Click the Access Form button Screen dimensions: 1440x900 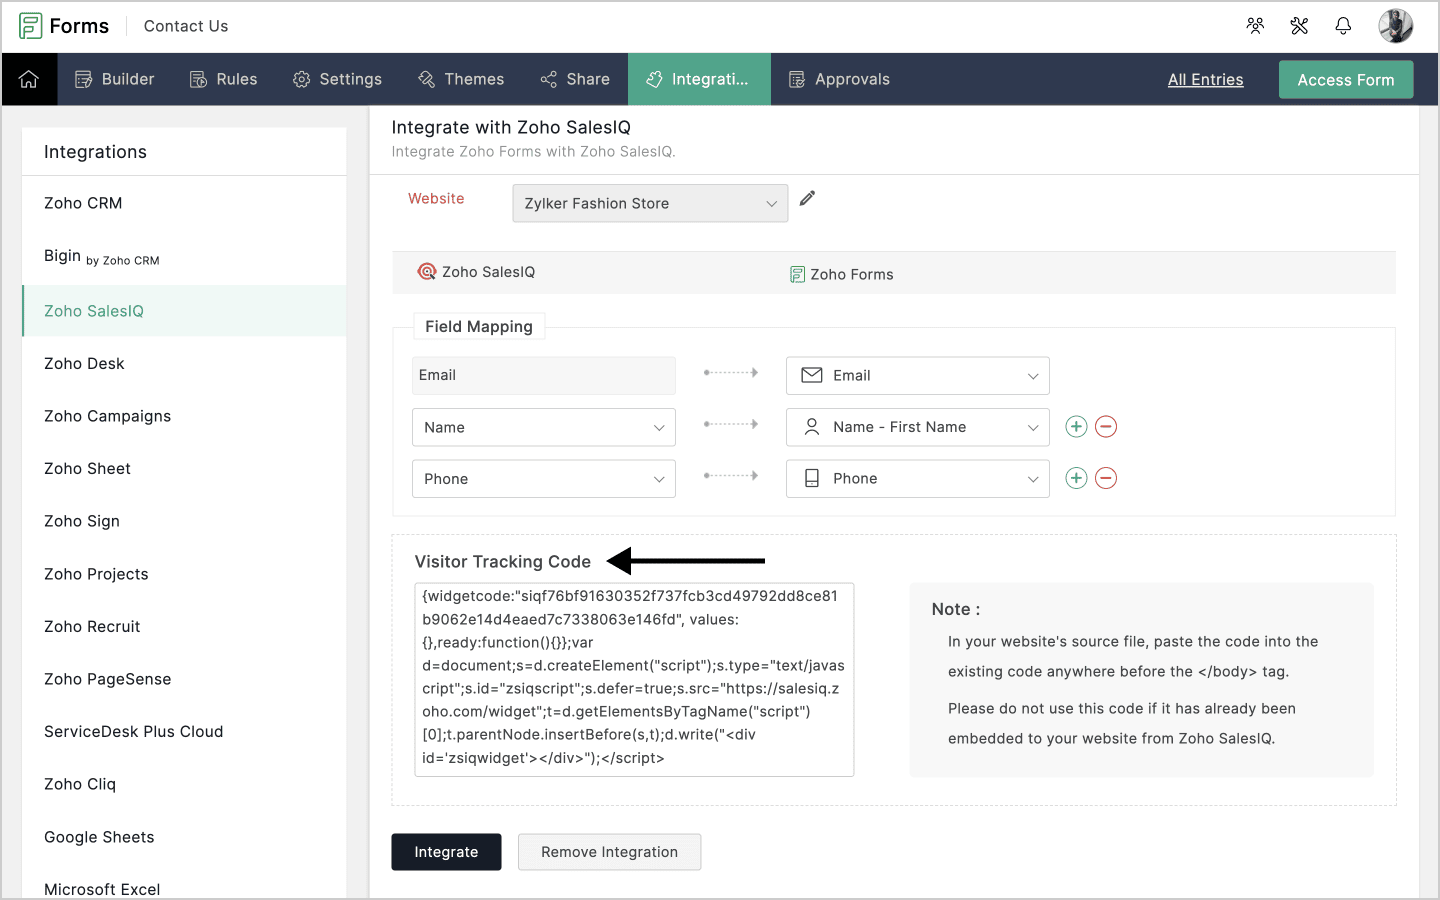click(1346, 80)
